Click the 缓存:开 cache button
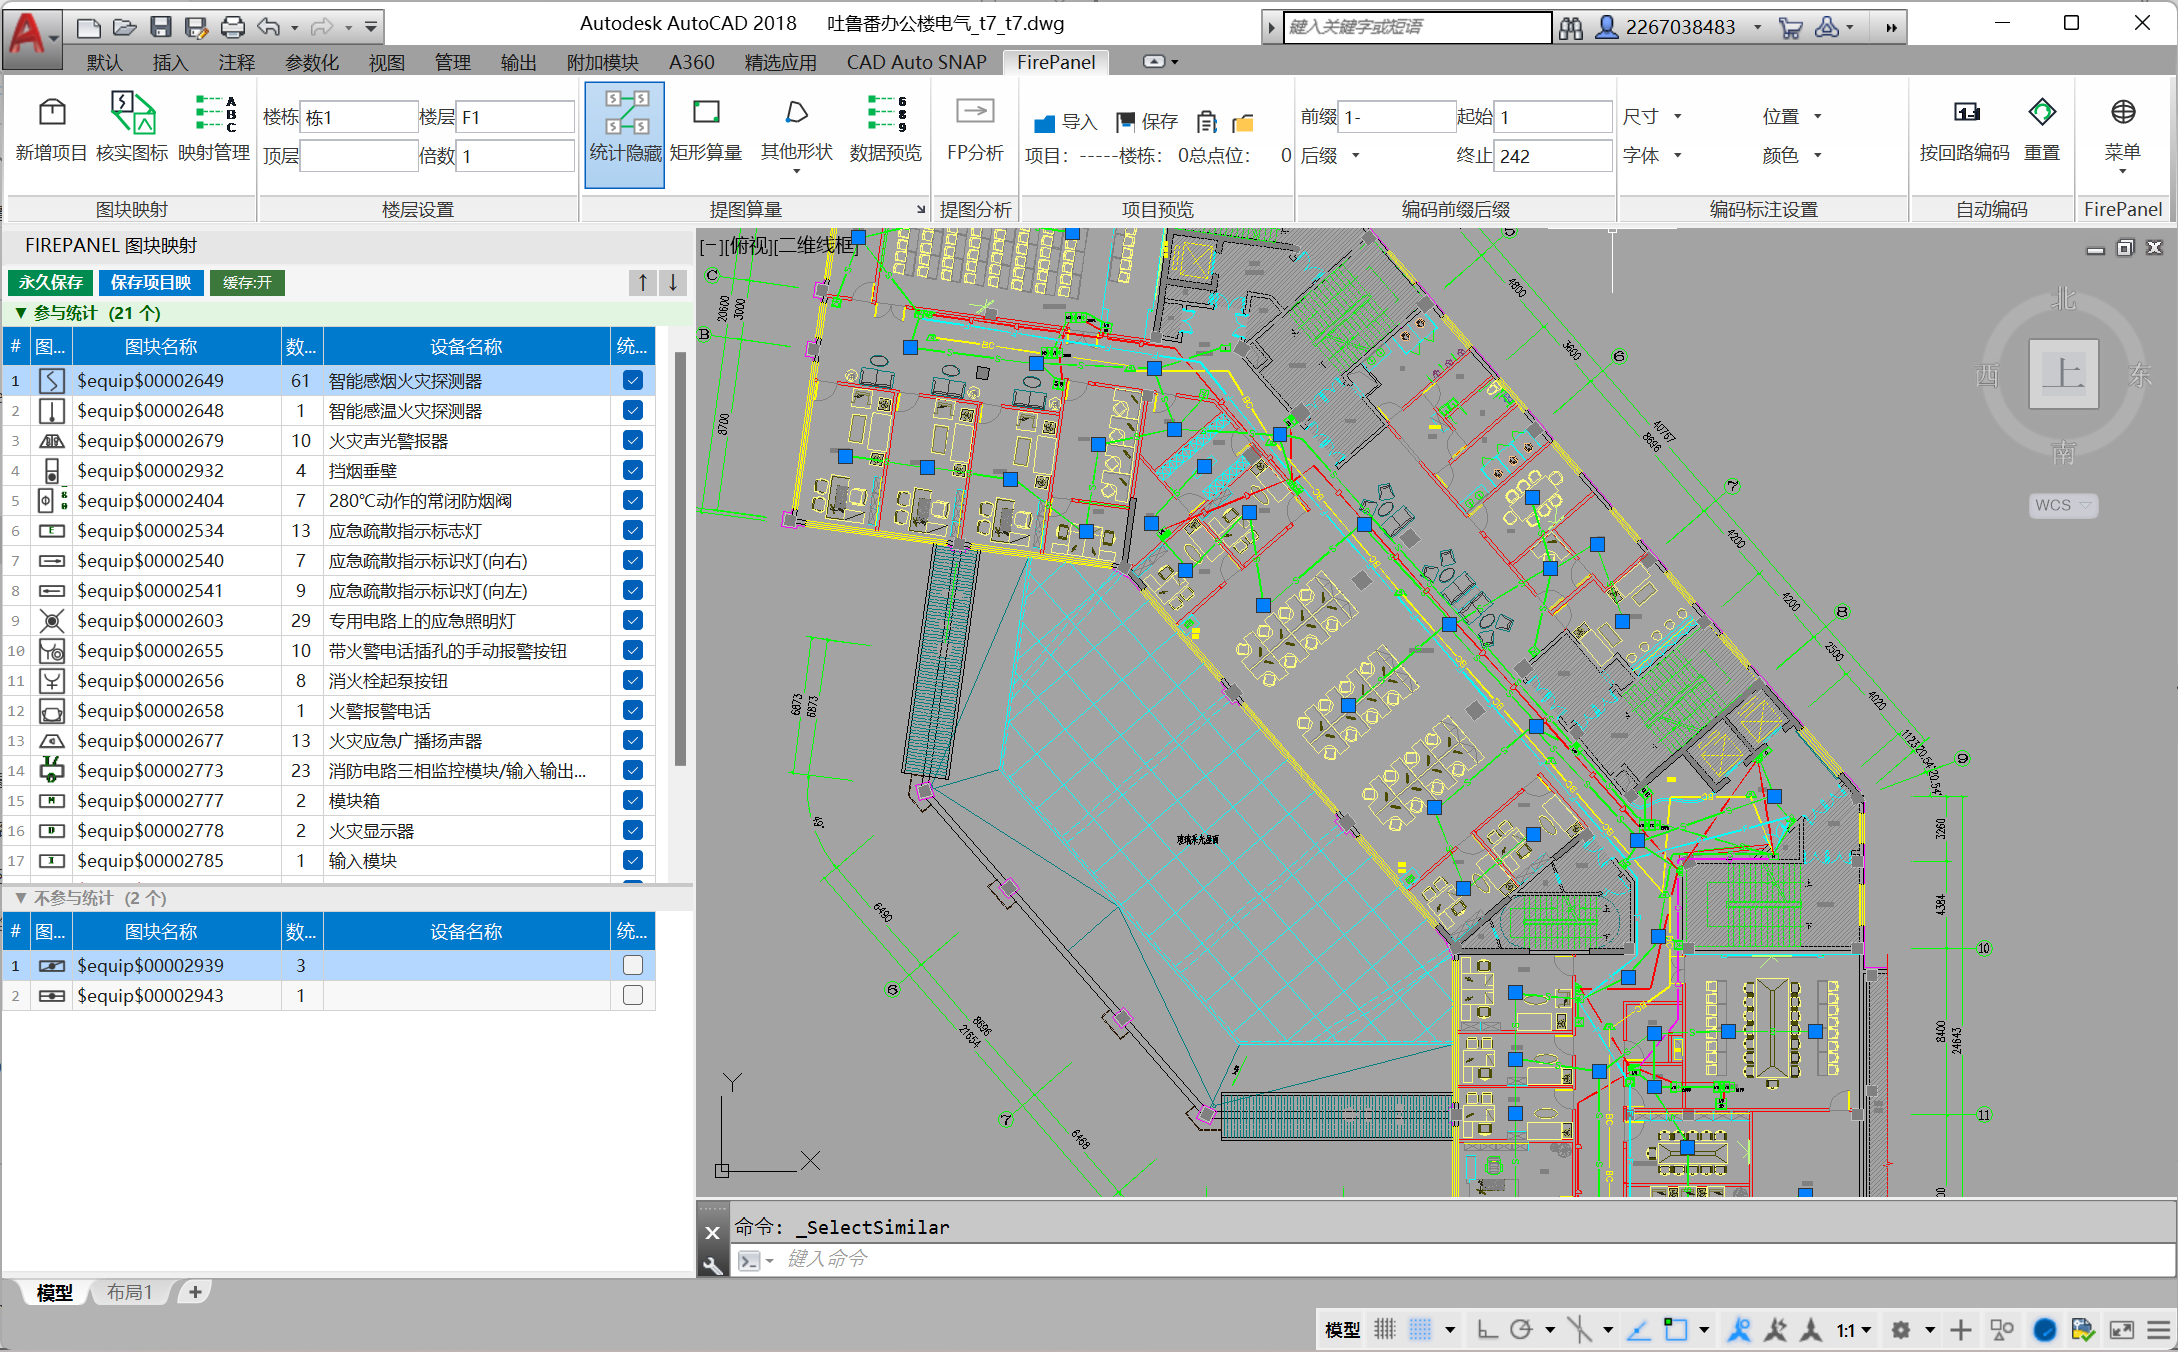2178x1352 pixels. point(247,283)
